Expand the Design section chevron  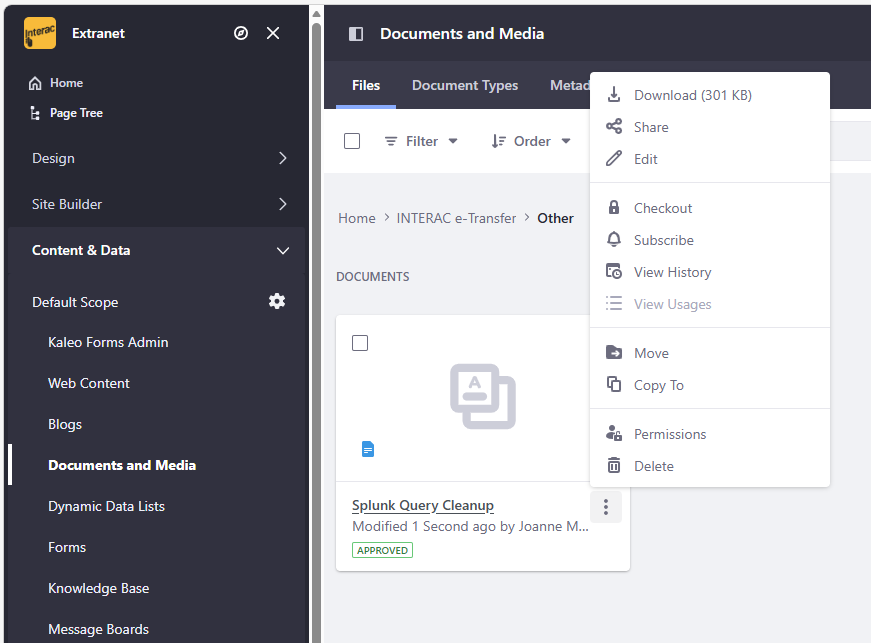pyautogui.click(x=283, y=158)
